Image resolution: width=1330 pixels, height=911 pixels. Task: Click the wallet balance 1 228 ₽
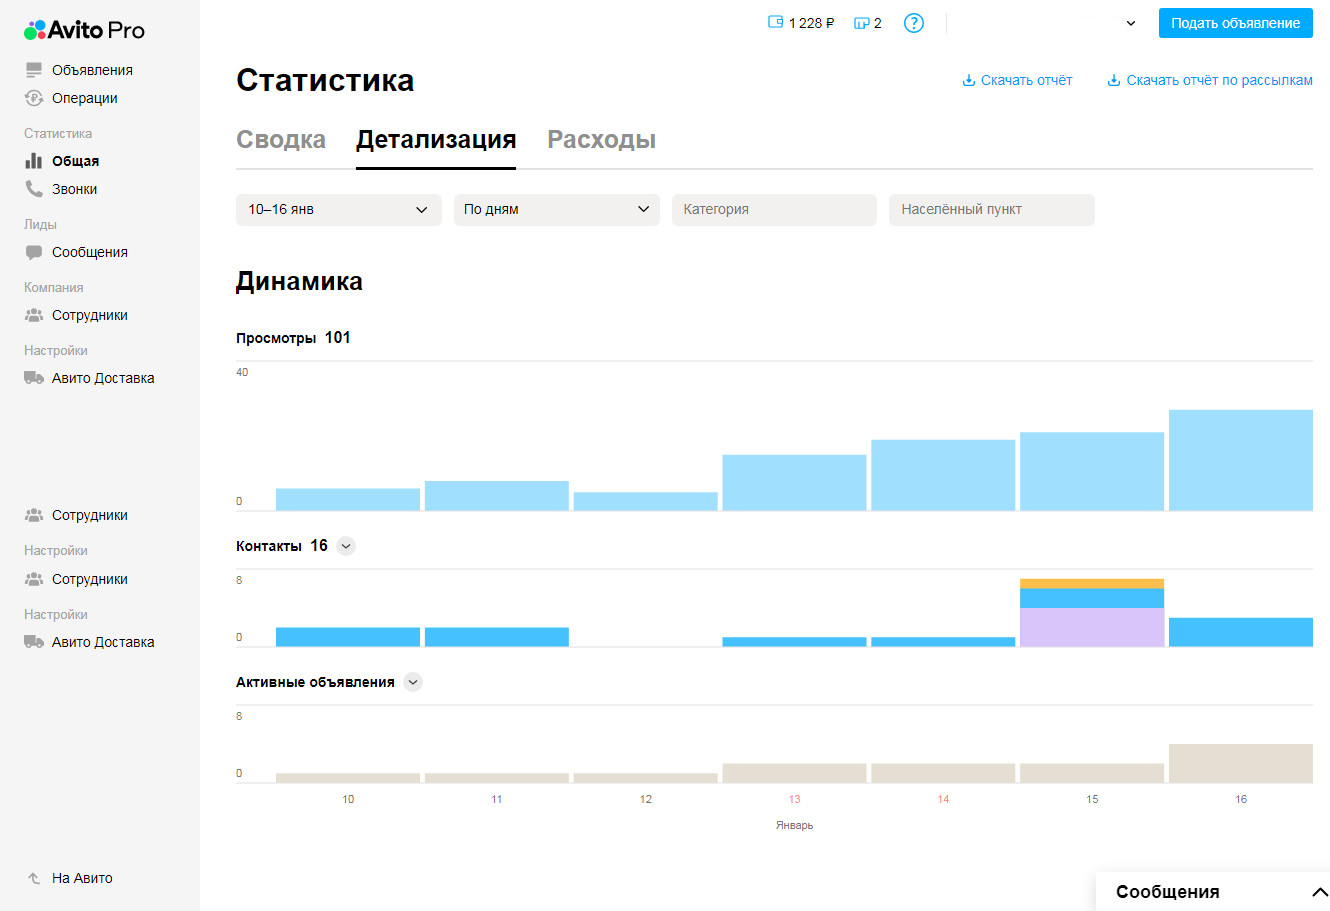[x=801, y=22]
